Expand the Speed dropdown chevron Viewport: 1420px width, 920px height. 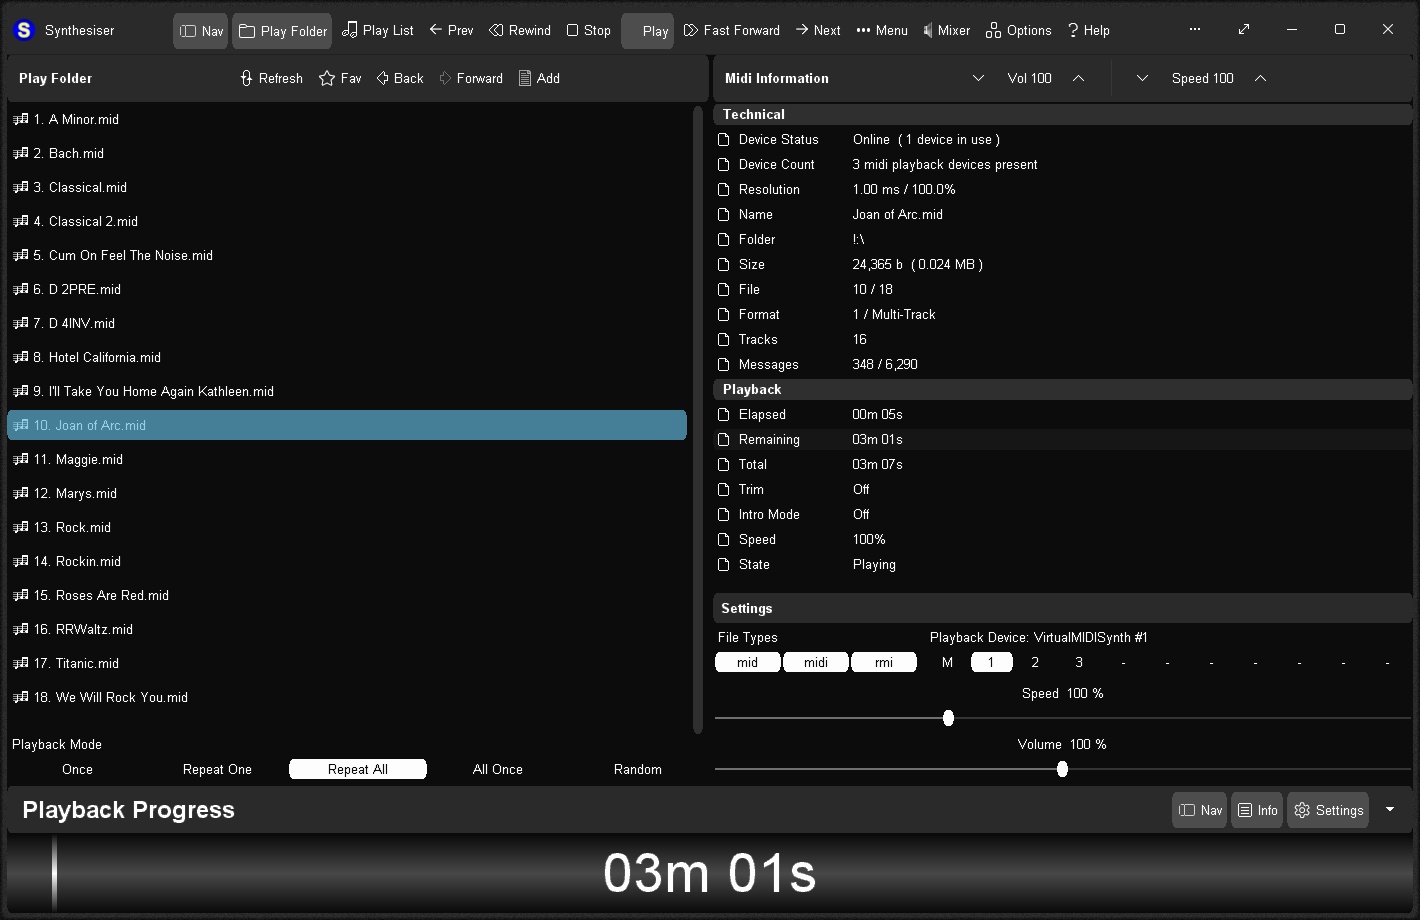(x=1141, y=78)
